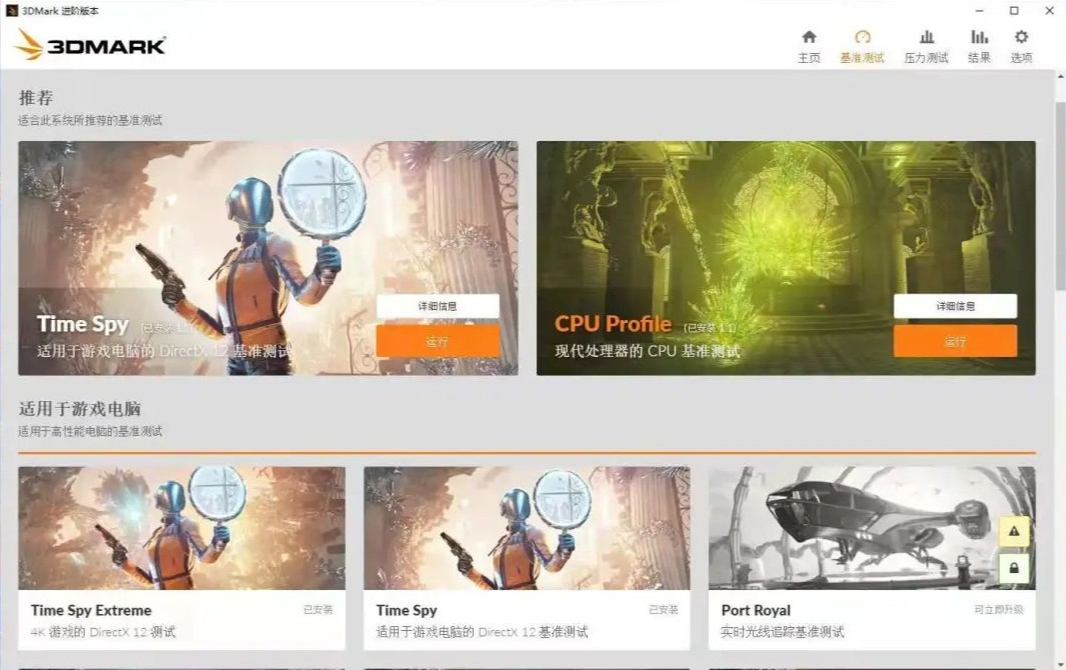Minimize the 3DMark window
Viewport: 1066px width, 670px height.
tap(979, 11)
